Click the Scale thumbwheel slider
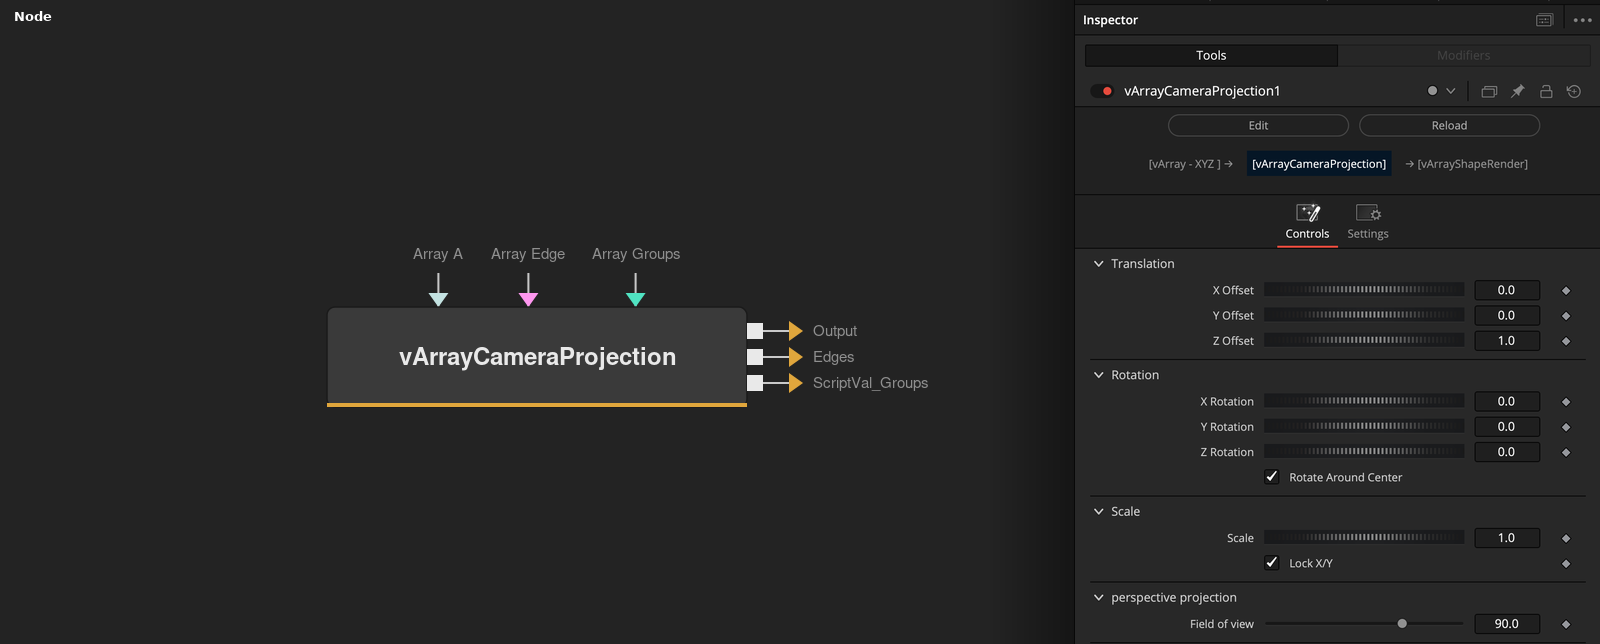Image resolution: width=1600 pixels, height=644 pixels. pyautogui.click(x=1364, y=537)
